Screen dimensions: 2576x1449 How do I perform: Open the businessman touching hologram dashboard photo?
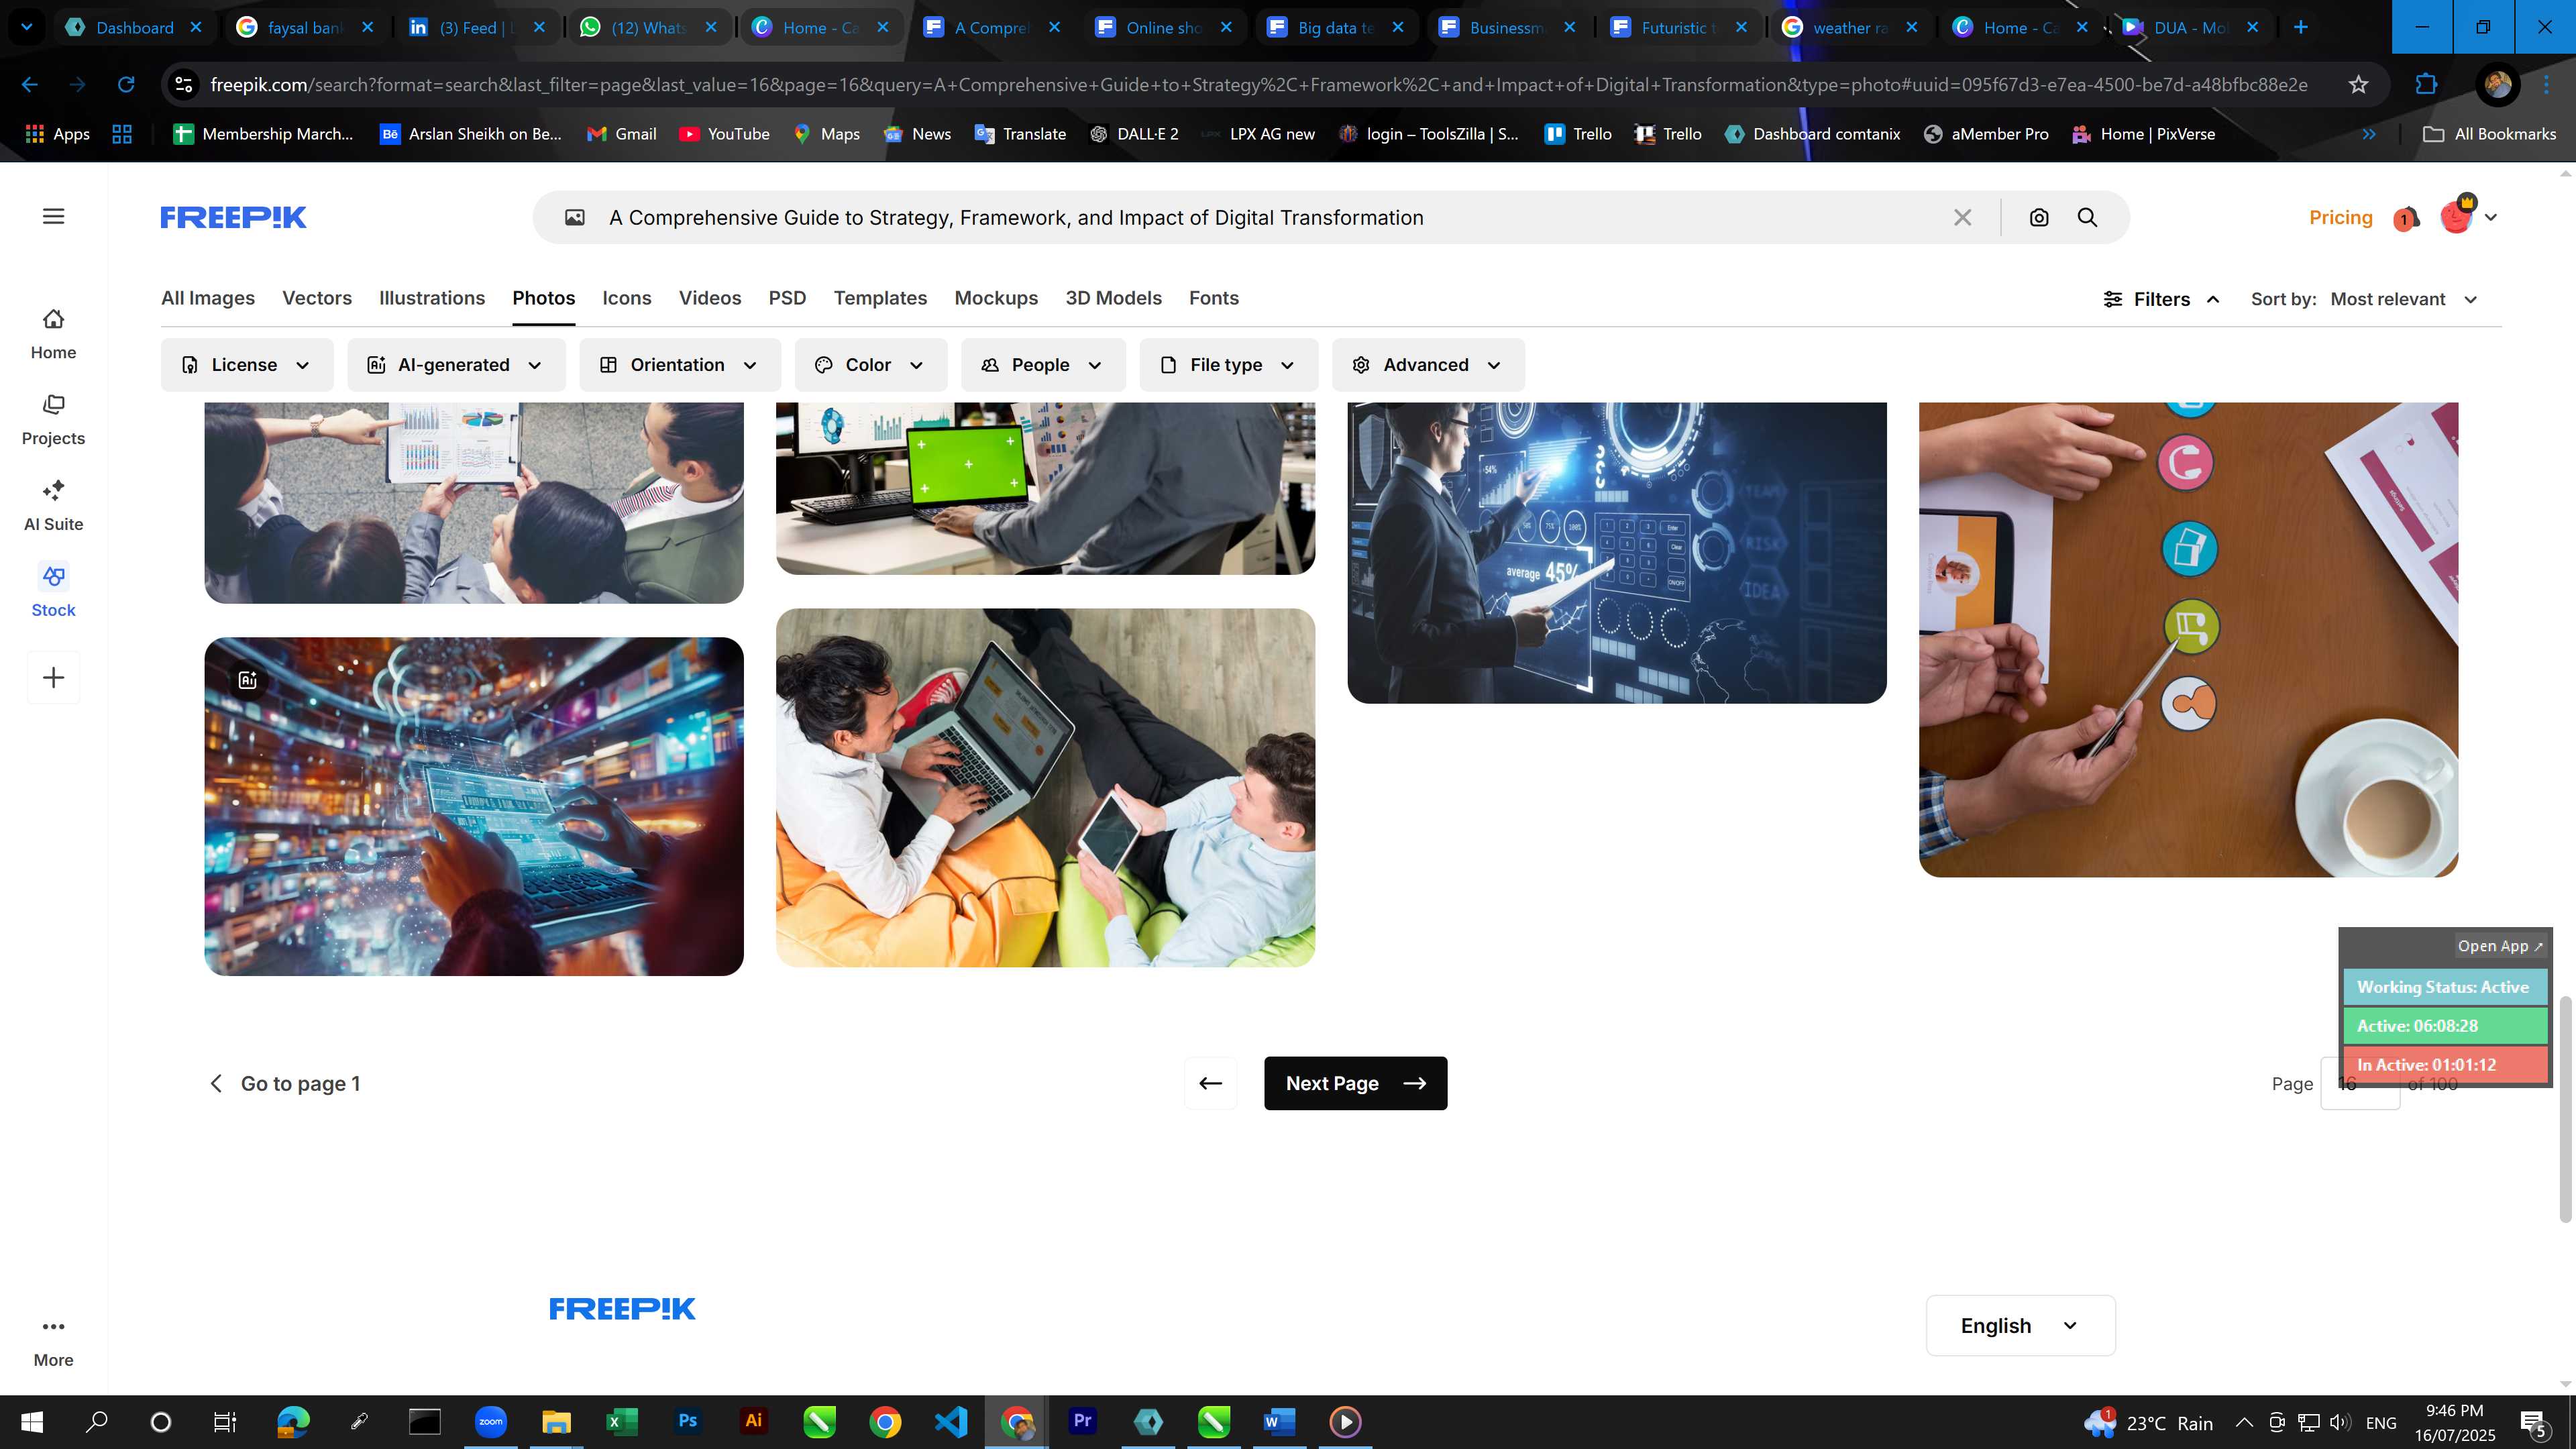point(1617,552)
